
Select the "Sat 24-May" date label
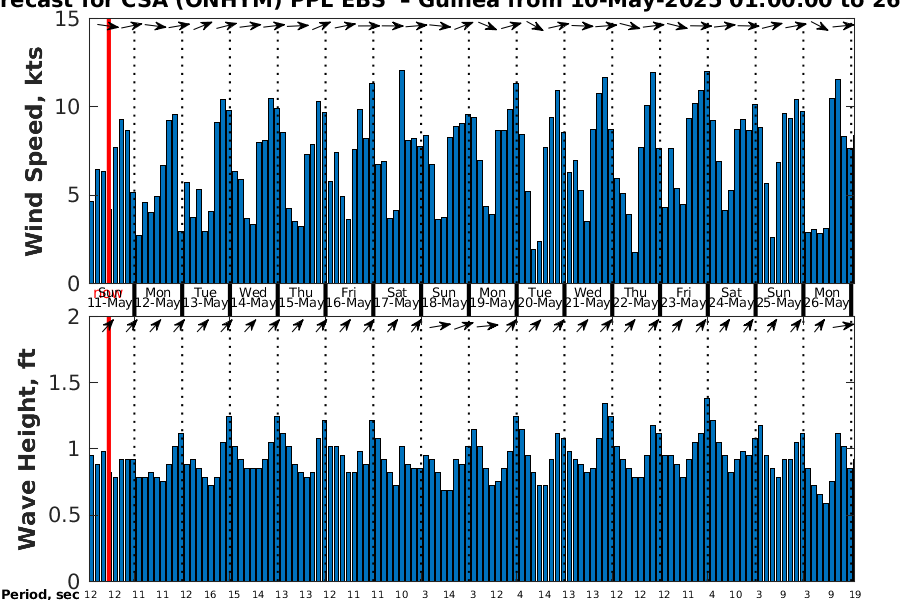click(x=731, y=298)
